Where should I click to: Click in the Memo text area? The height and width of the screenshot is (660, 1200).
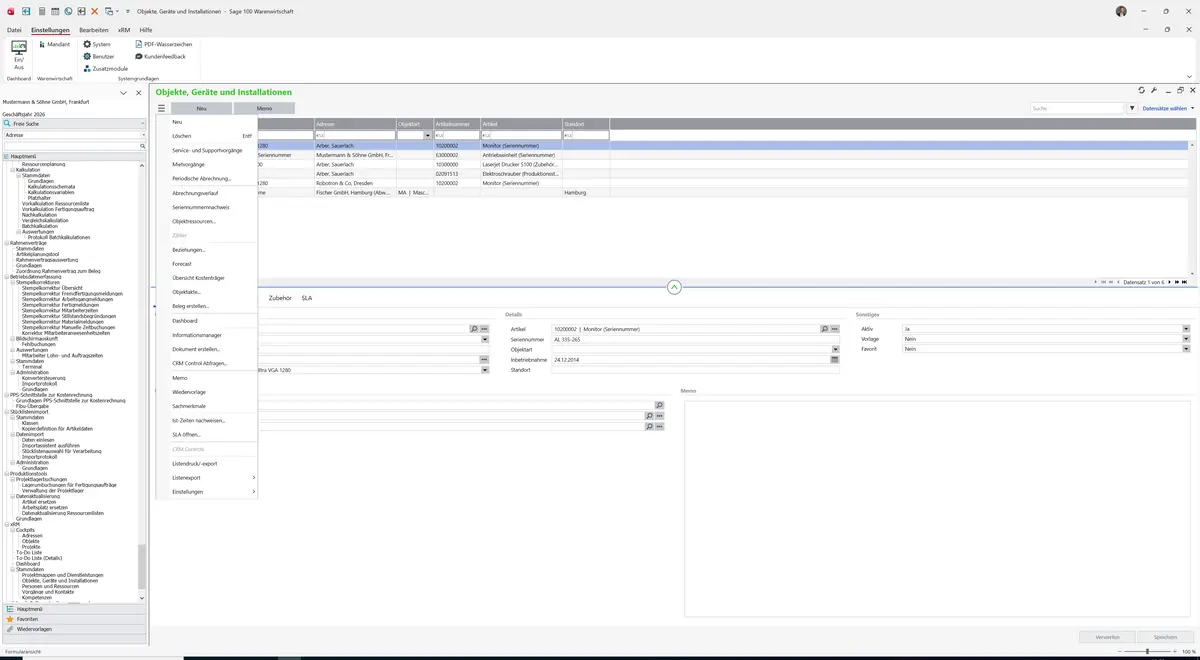point(937,507)
